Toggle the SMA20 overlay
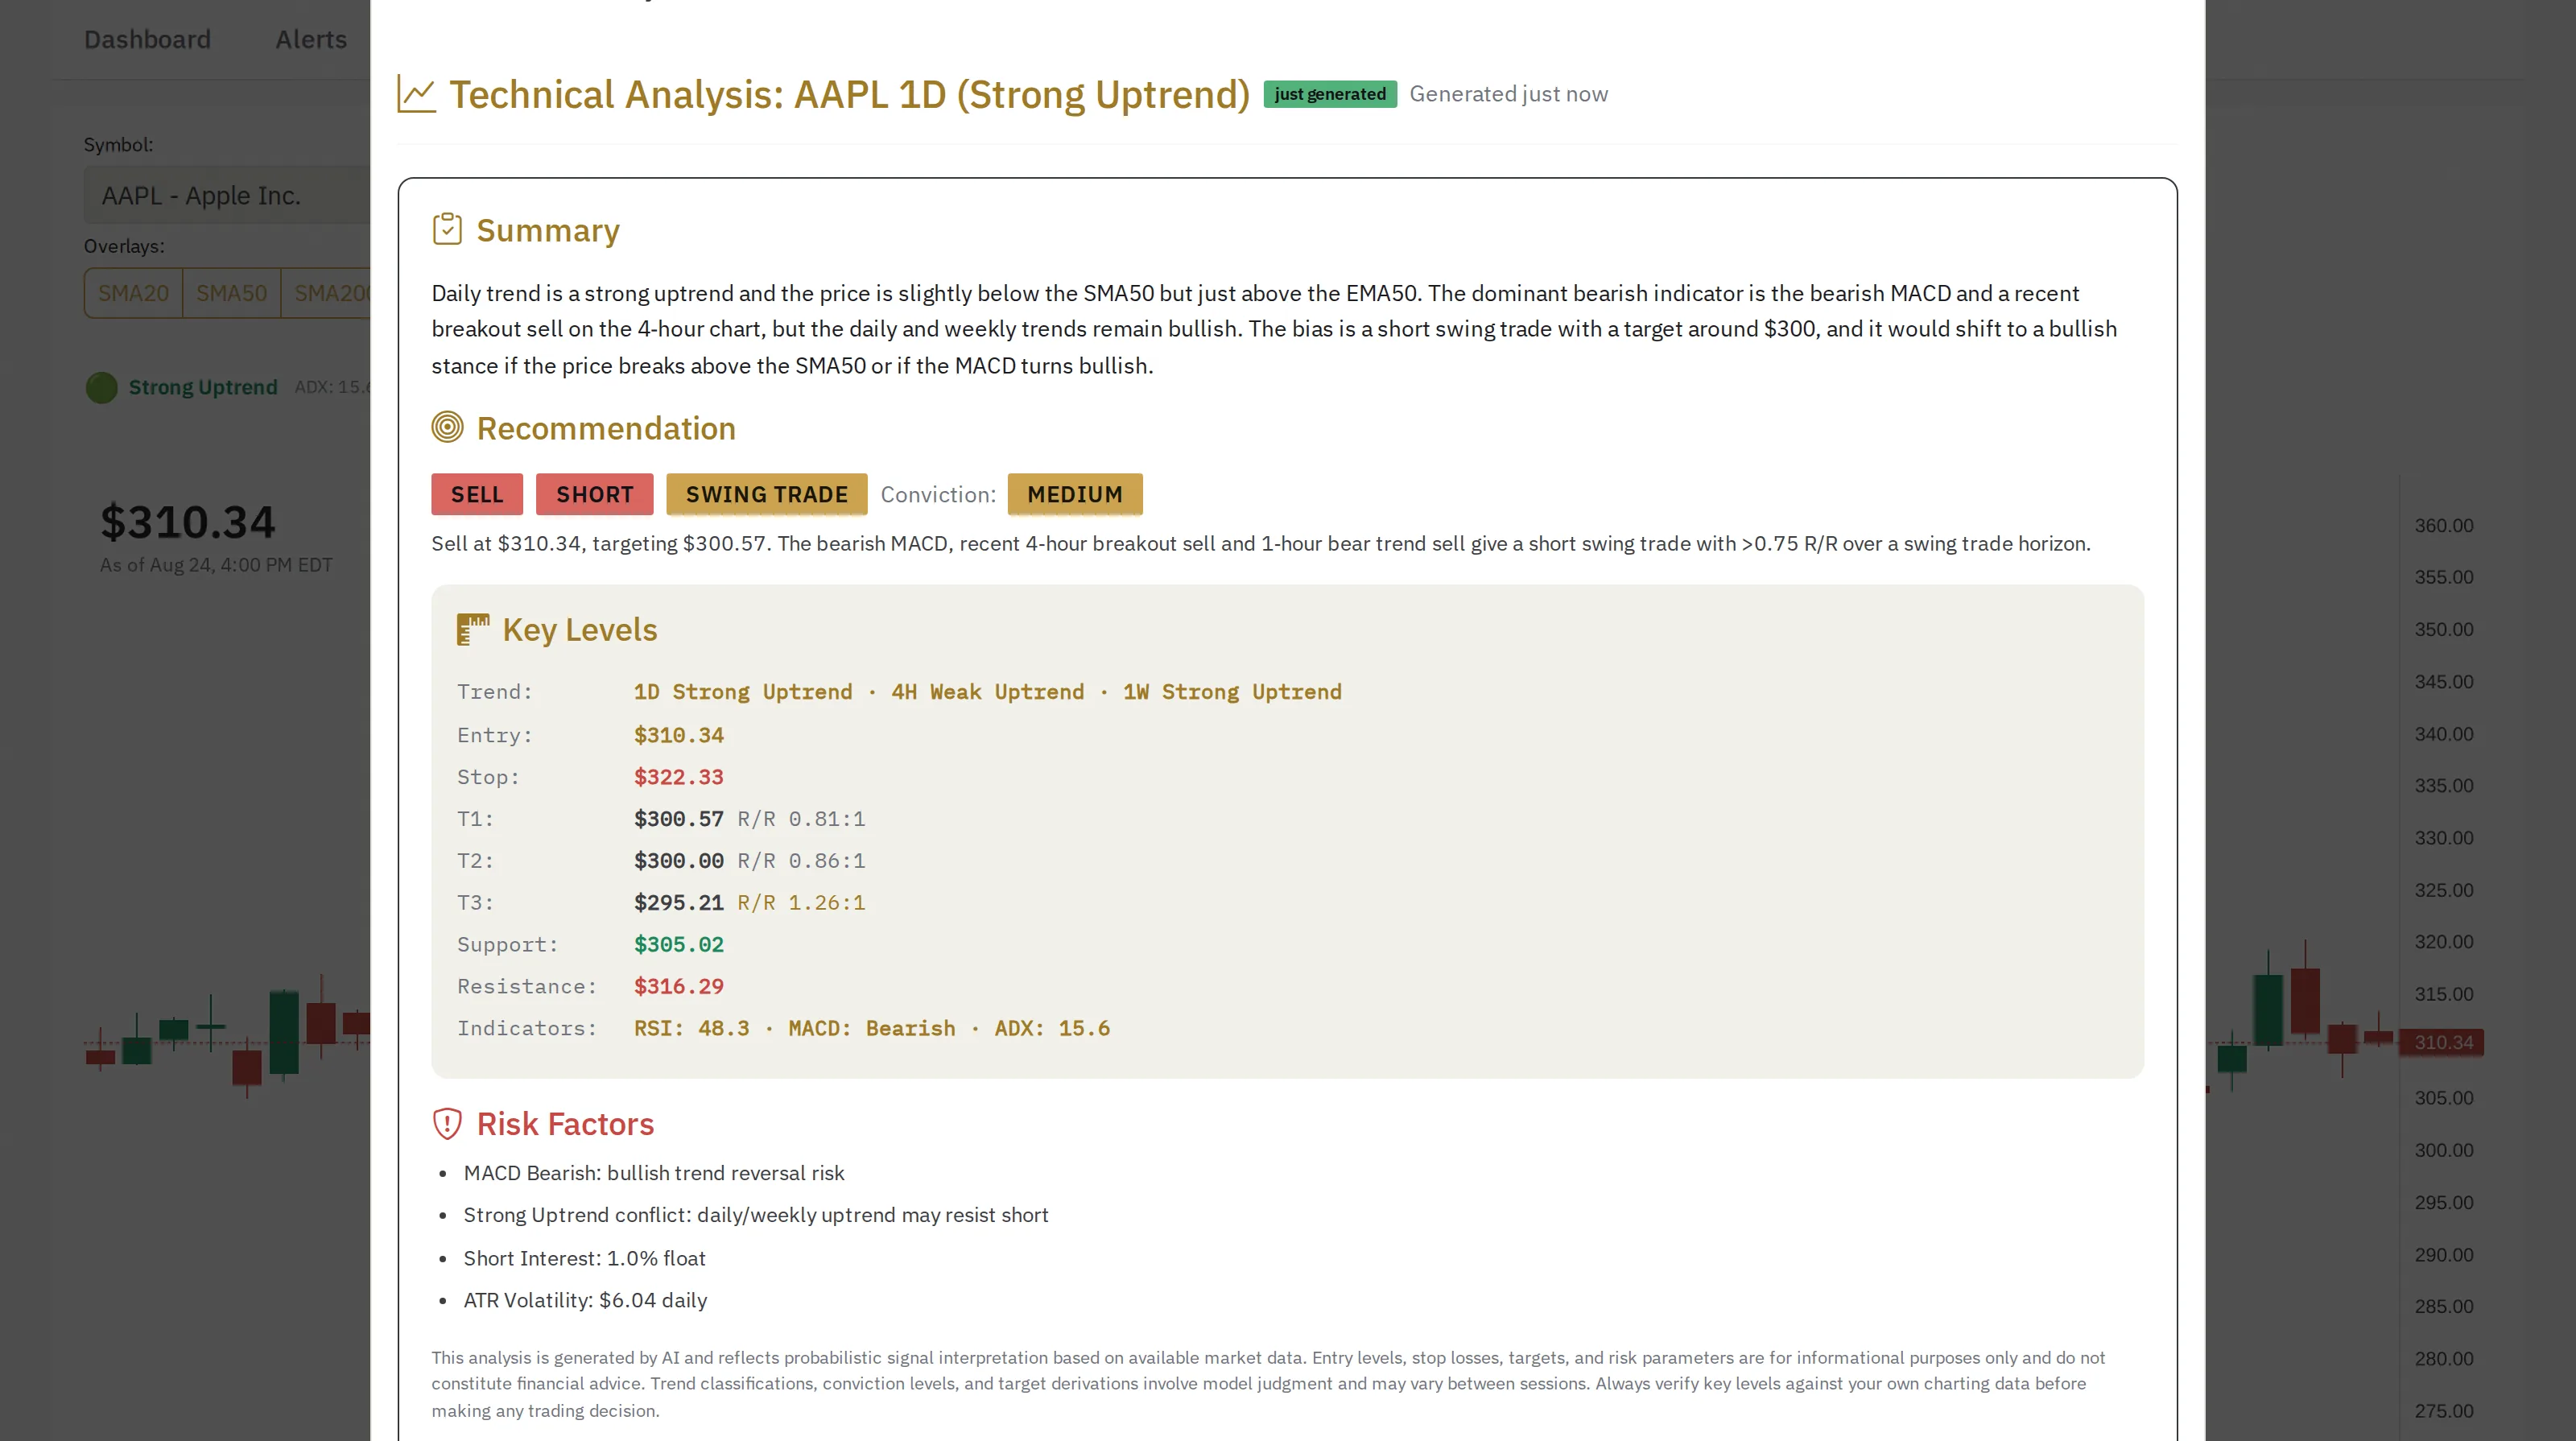This screenshot has height=1441, width=2576. [x=133, y=293]
